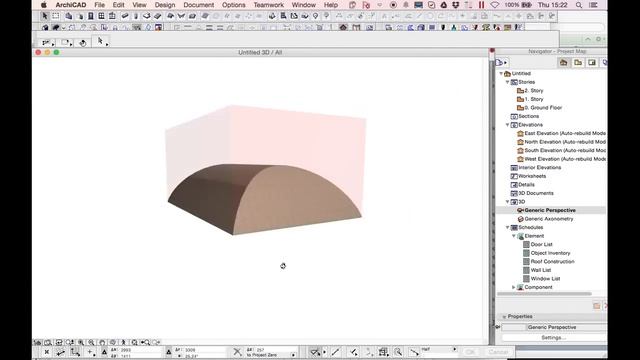640x360 pixels.
Task: Open the 3D Documents item
Action: (536, 193)
